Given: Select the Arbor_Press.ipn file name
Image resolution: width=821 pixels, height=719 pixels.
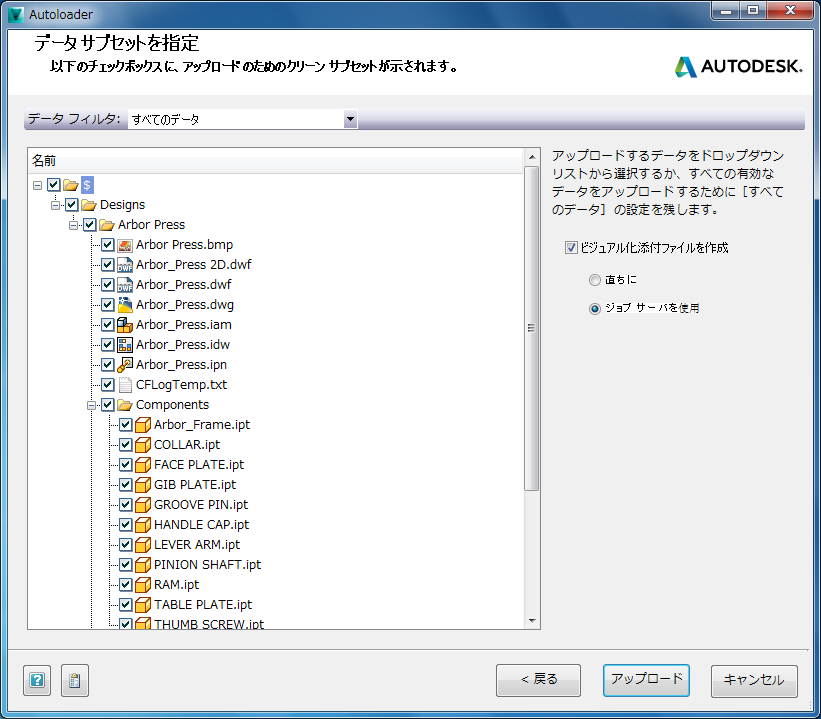Looking at the screenshot, I should [x=181, y=364].
